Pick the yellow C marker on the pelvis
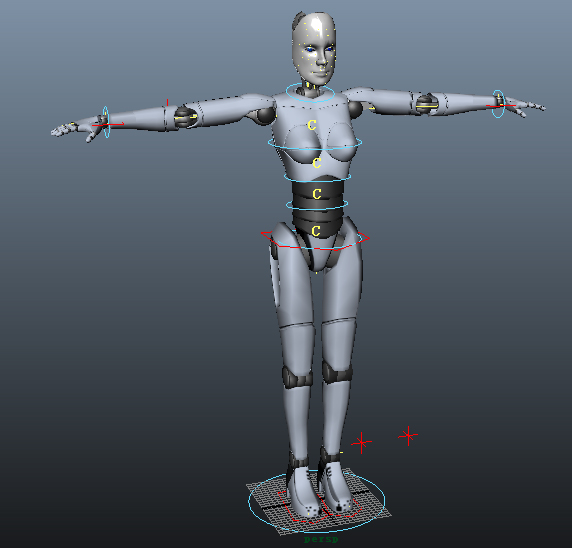 316,231
